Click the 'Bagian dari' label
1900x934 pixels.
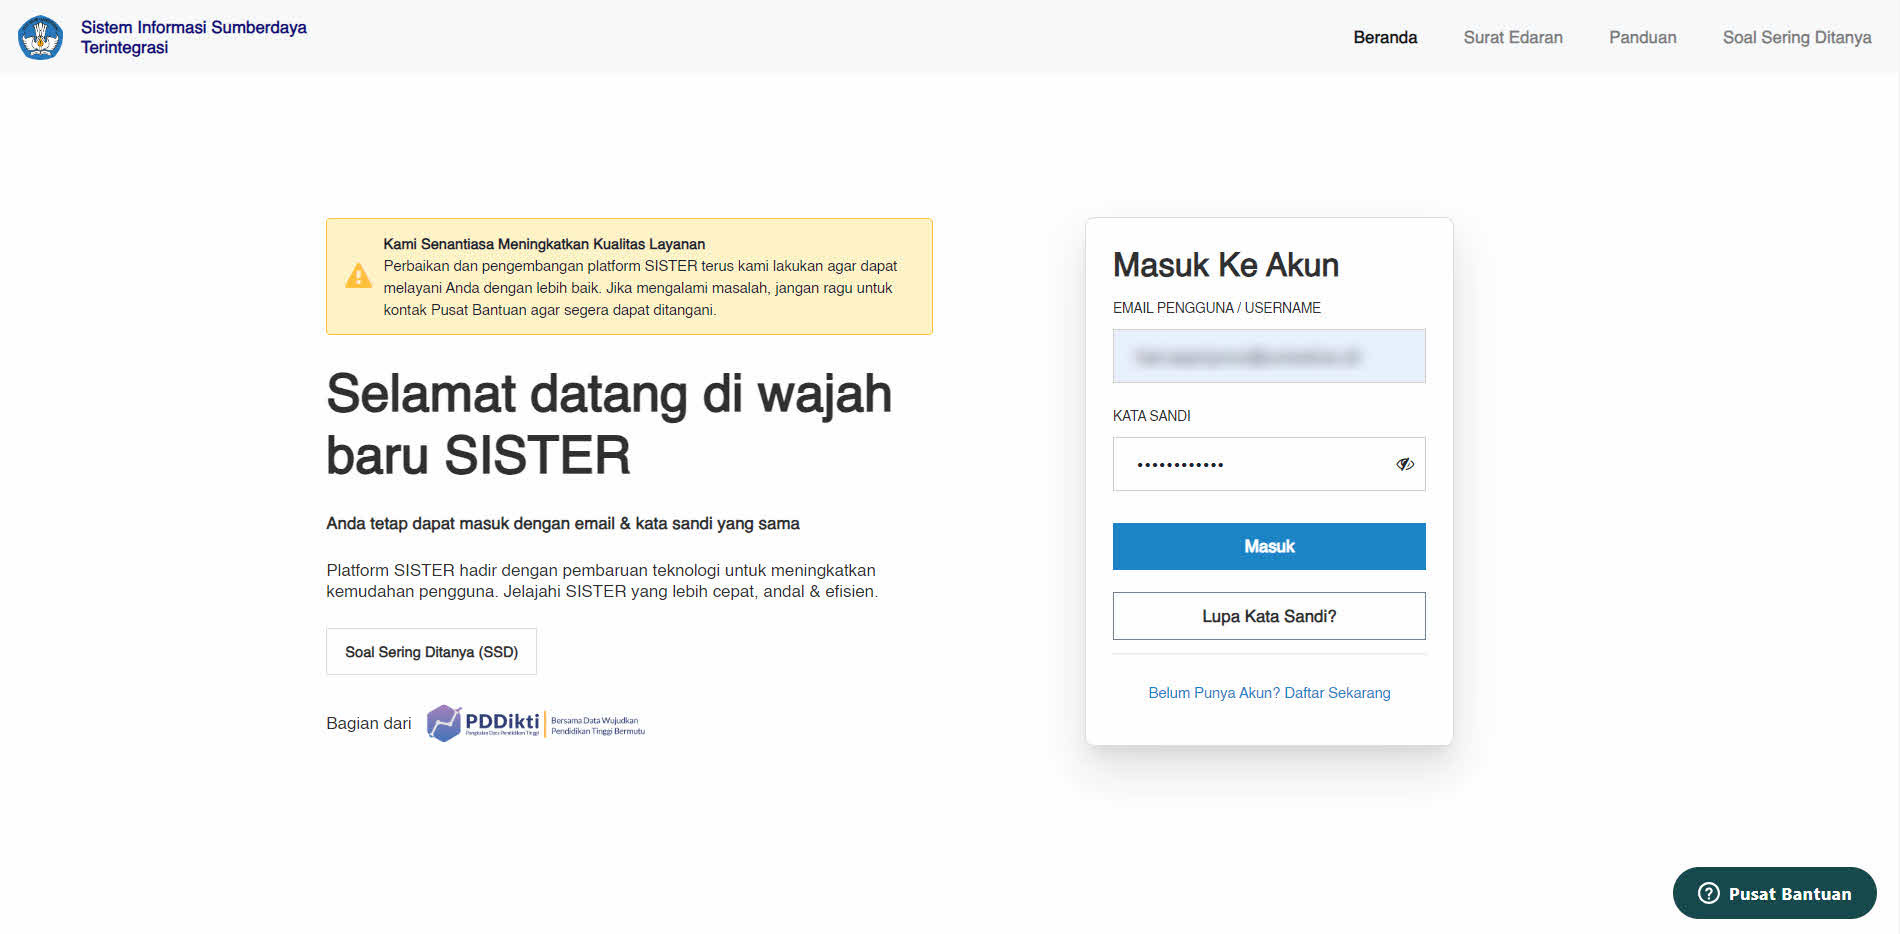pos(368,723)
